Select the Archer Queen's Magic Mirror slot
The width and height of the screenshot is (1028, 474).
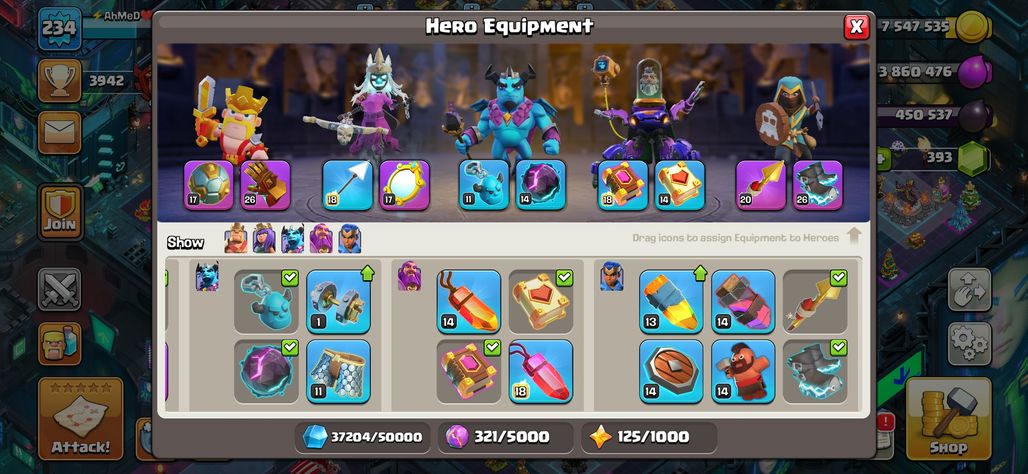pyautogui.click(x=405, y=185)
